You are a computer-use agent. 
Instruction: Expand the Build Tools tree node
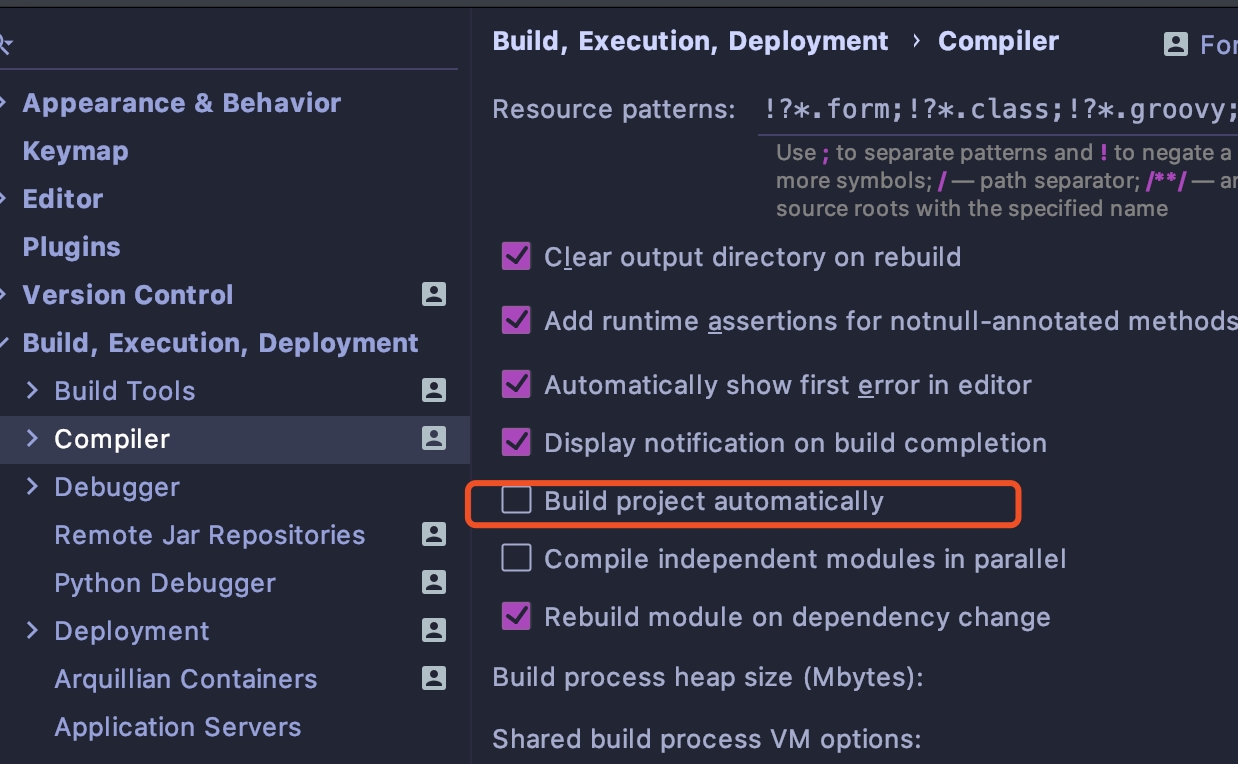[32, 390]
